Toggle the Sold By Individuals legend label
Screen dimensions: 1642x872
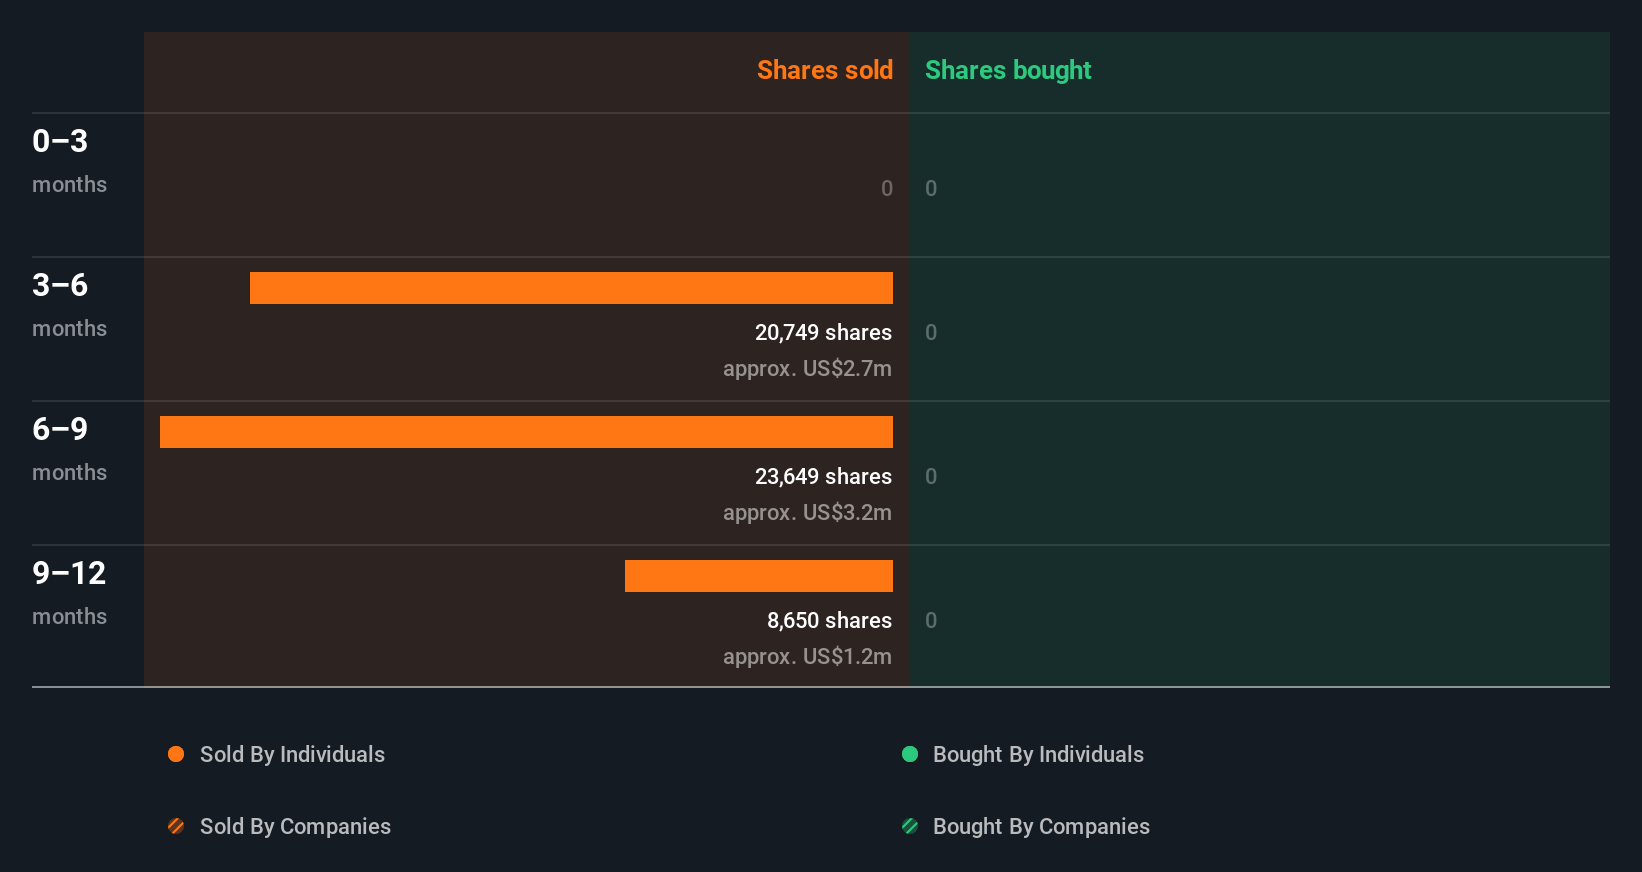292,755
